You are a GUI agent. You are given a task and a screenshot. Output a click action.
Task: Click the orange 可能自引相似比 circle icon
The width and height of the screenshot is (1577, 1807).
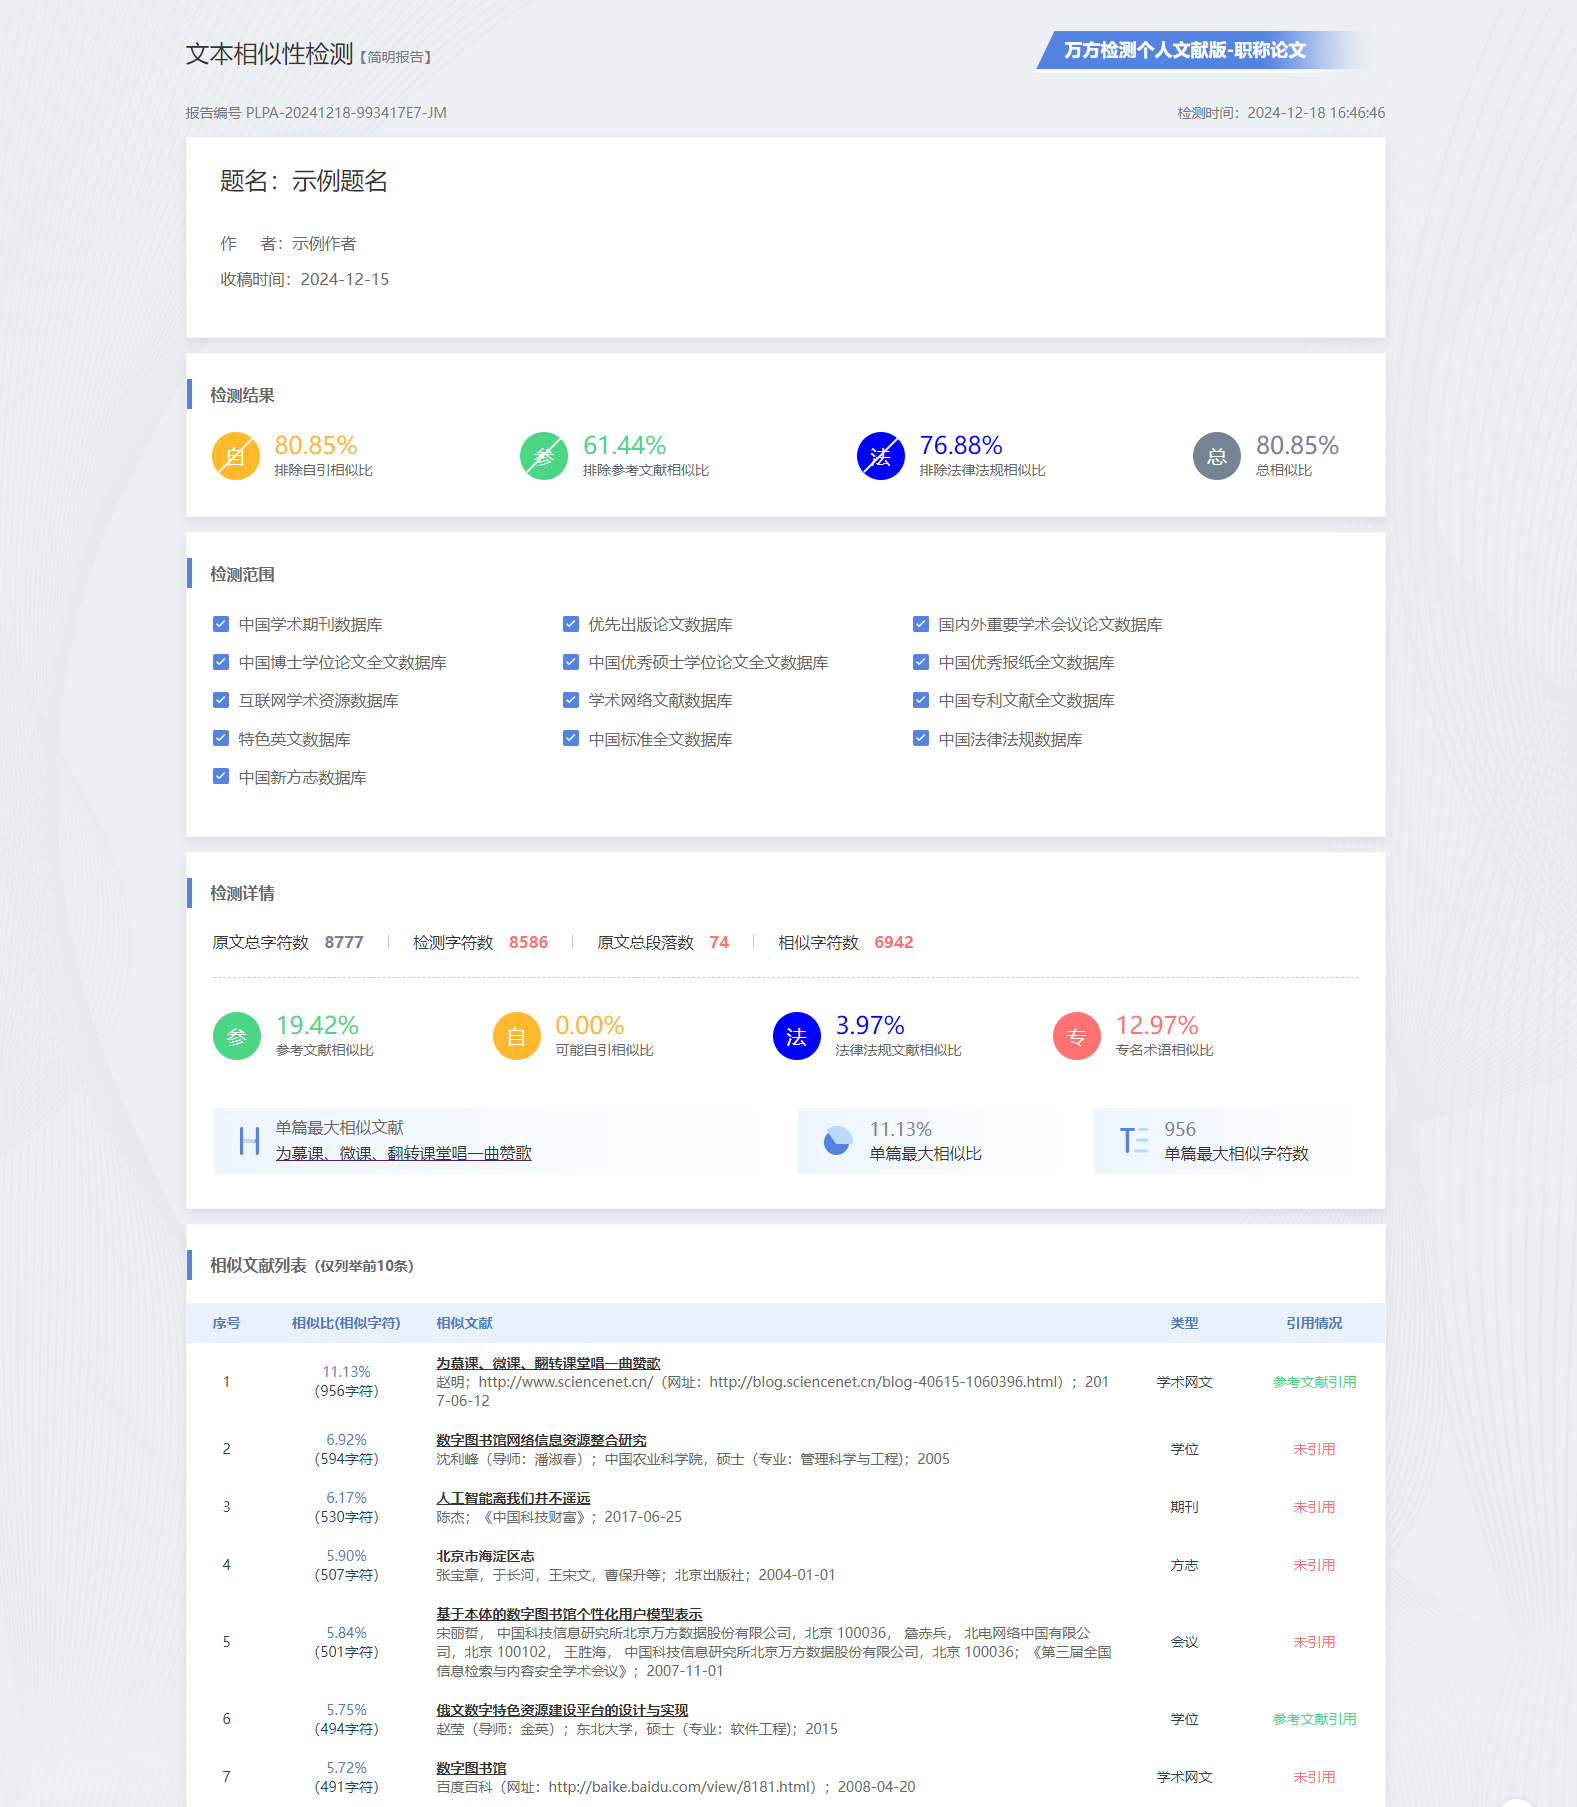click(516, 1036)
